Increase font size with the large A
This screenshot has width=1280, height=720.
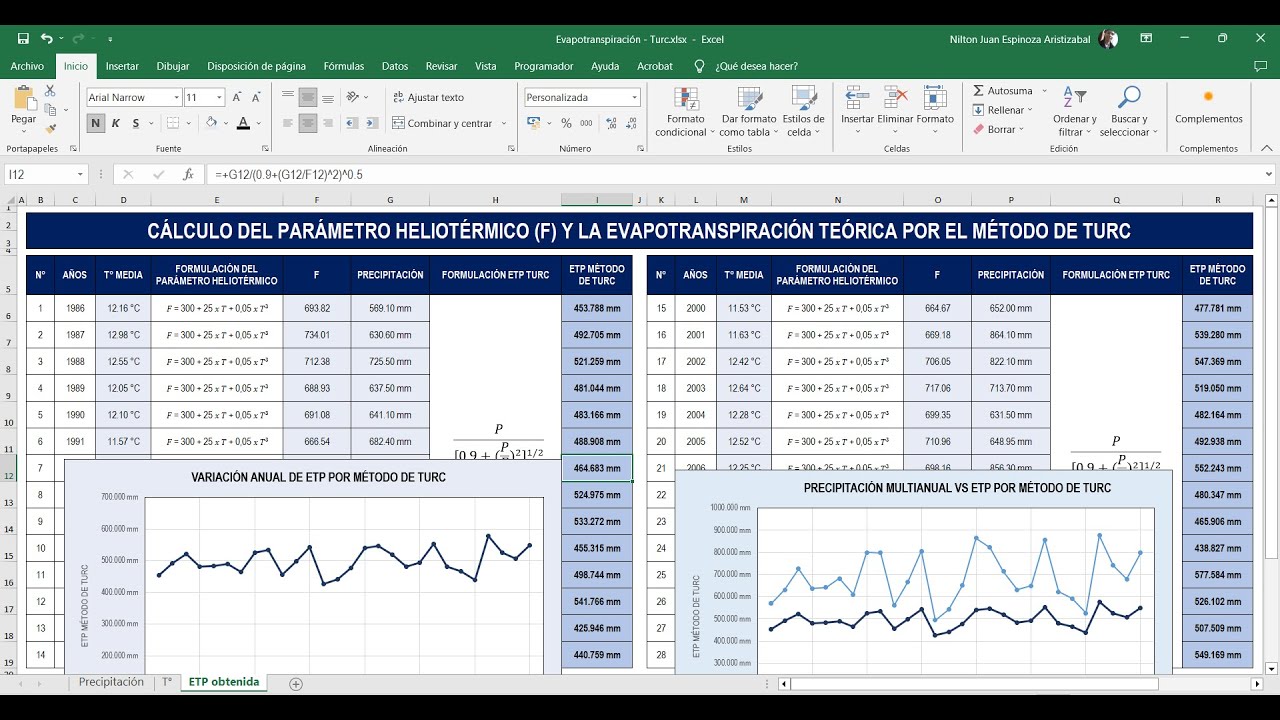click(x=237, y=97)
